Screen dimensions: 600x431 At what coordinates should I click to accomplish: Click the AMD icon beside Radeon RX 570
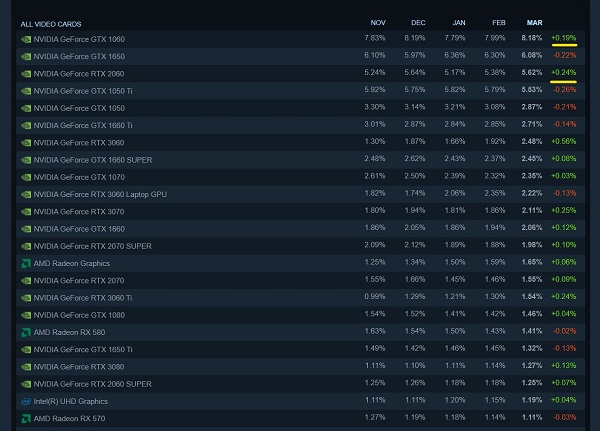pyautogui.click(x=26, y=418)
